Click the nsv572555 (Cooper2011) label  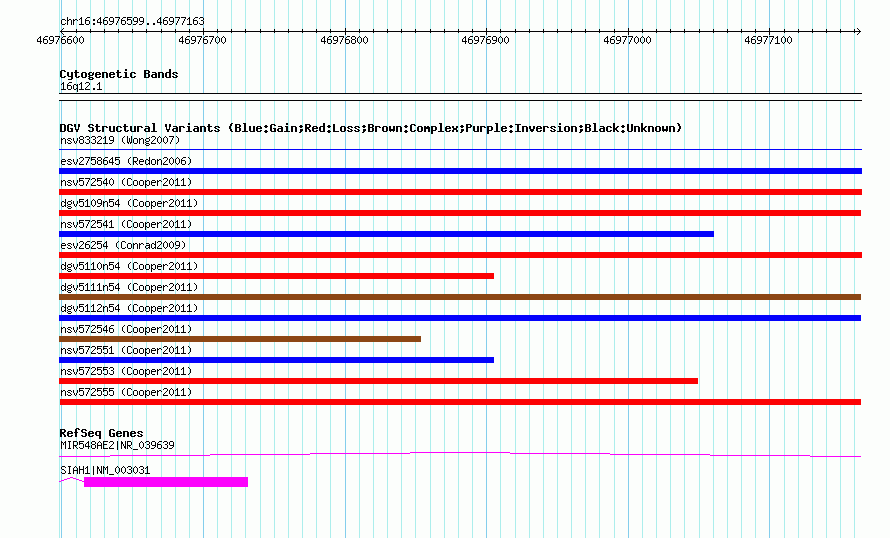click(x=126, y=392)
